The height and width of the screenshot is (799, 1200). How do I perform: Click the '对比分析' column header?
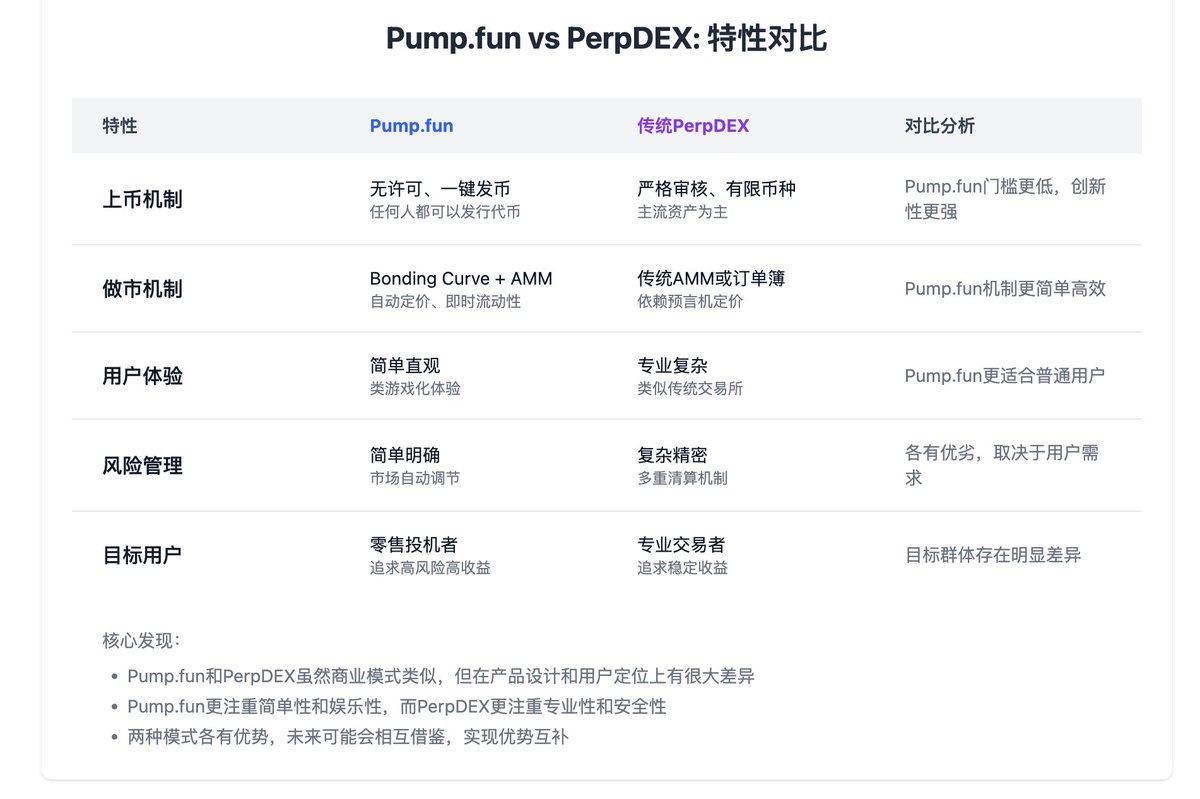pos(939,126)
